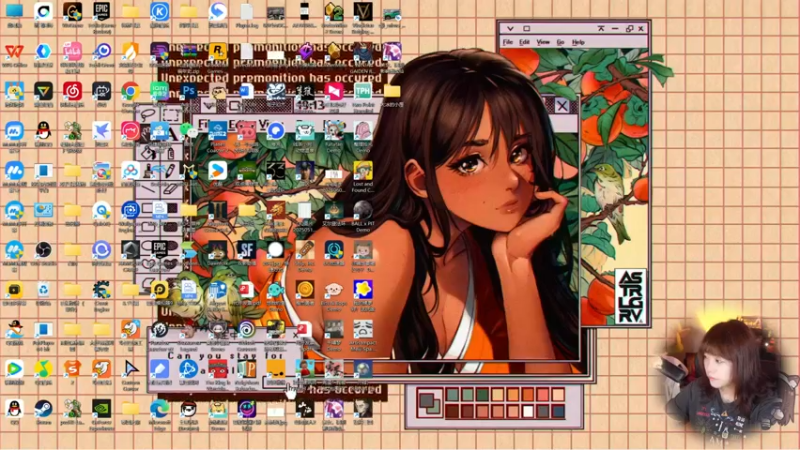Image resolution: width=800 pixels, height=450 pixels.
Task: Open the green WeChat icon
Action: pyautogui.click(x=189, y=131)
